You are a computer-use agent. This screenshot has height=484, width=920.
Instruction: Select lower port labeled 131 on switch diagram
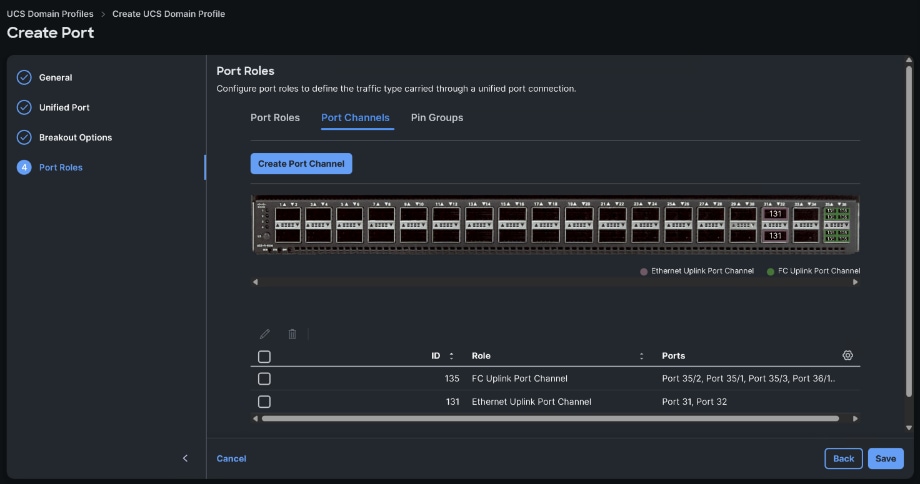tap(775, 235)
